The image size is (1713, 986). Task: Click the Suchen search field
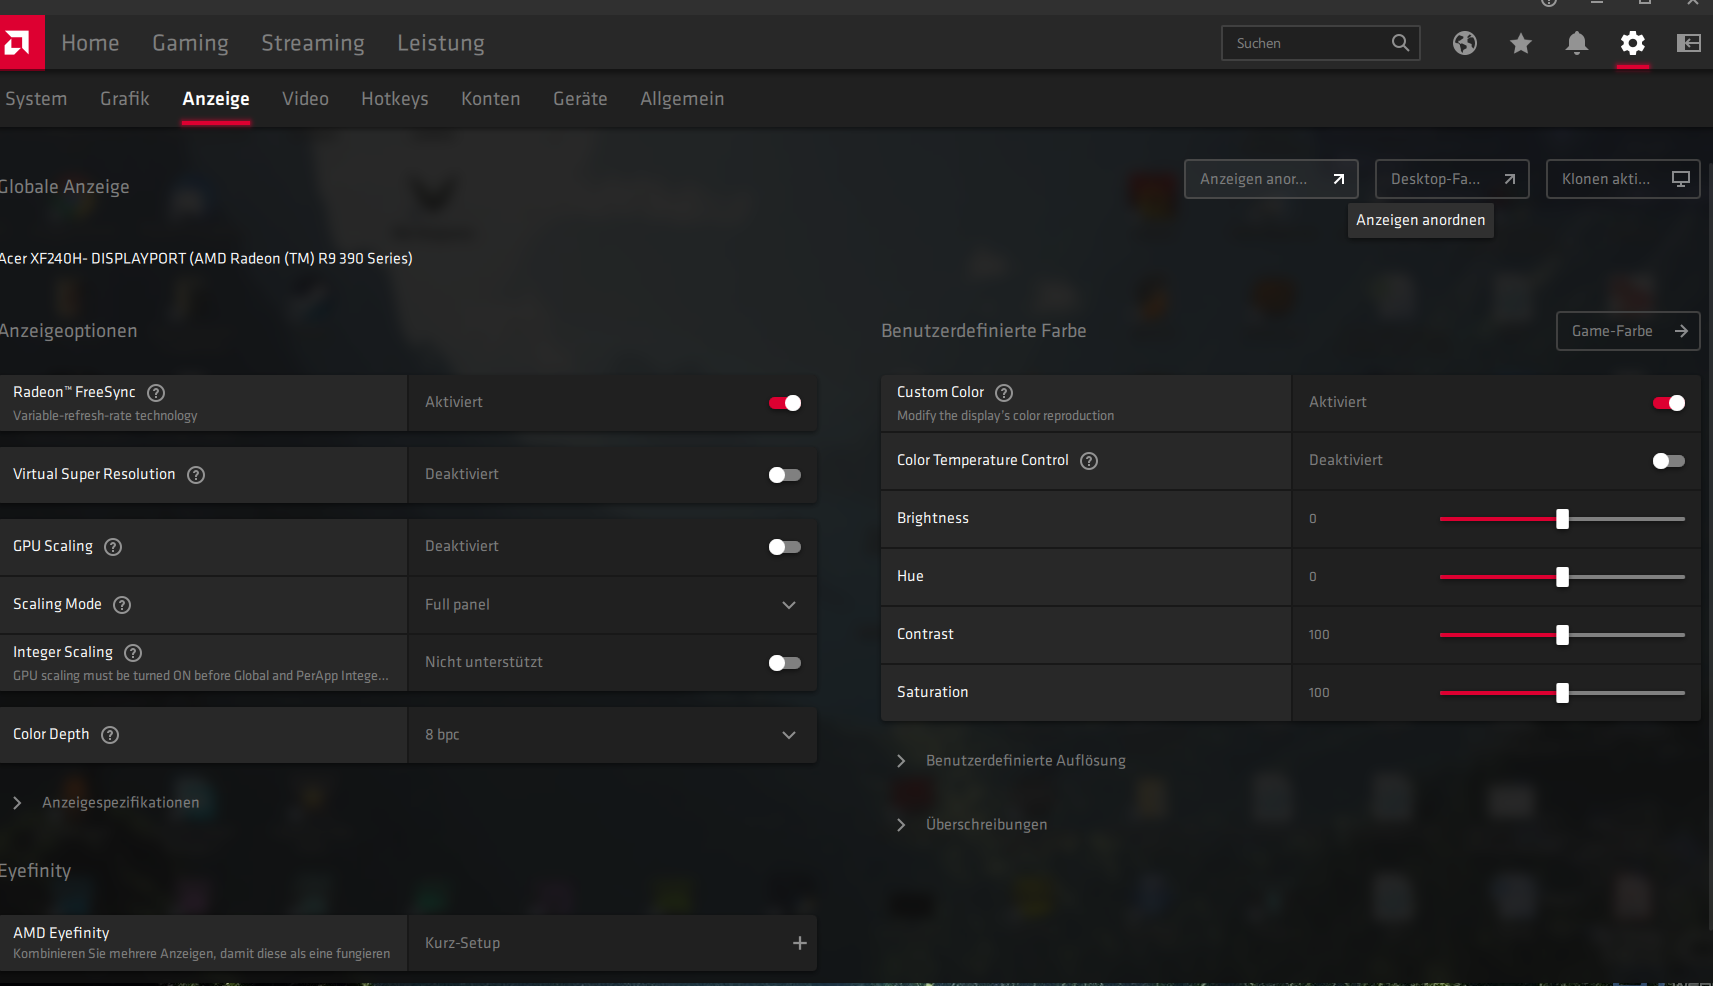tap(1321, 43)
